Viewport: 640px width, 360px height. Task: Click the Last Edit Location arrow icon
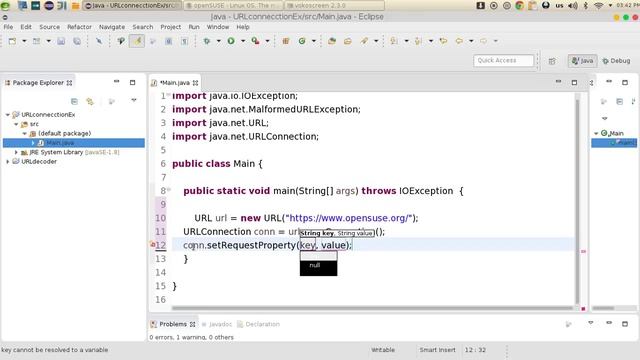pos(443,41)
